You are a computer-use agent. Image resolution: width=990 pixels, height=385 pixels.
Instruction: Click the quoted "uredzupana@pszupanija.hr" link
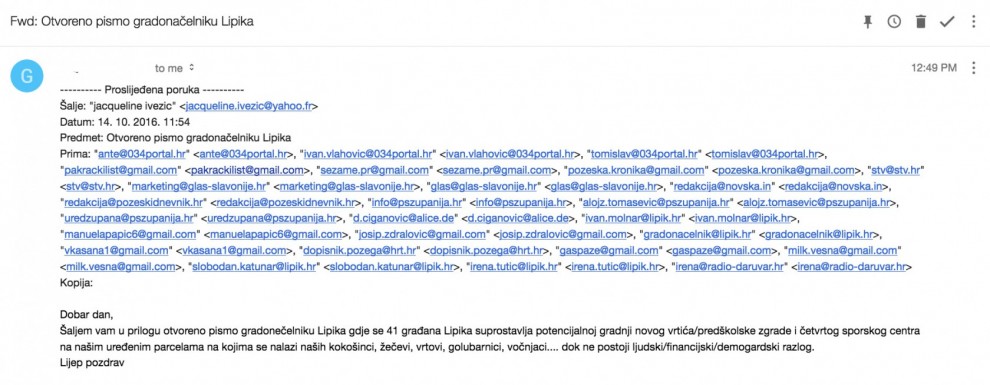pos(128,218)
